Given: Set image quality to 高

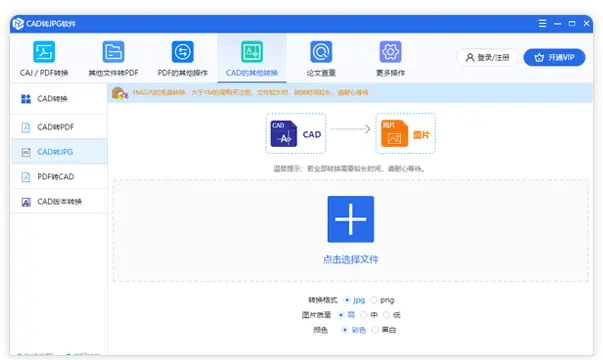Looking at the screenshot, I should [x=341, y=315].
